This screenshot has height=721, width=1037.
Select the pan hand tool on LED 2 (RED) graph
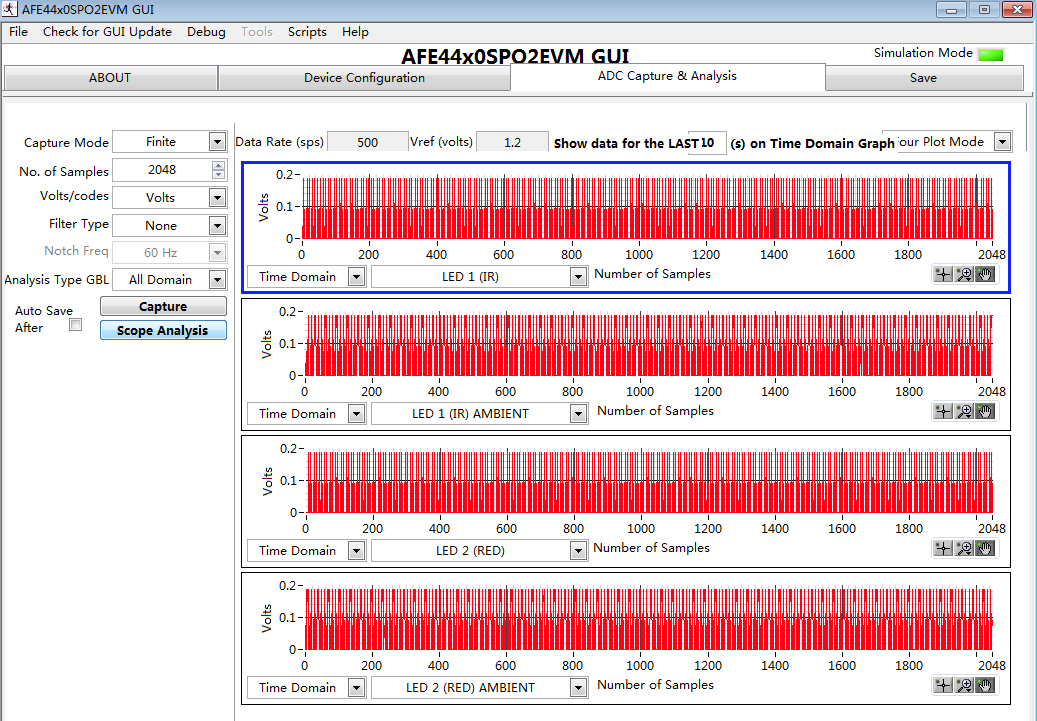click(985, 548)
